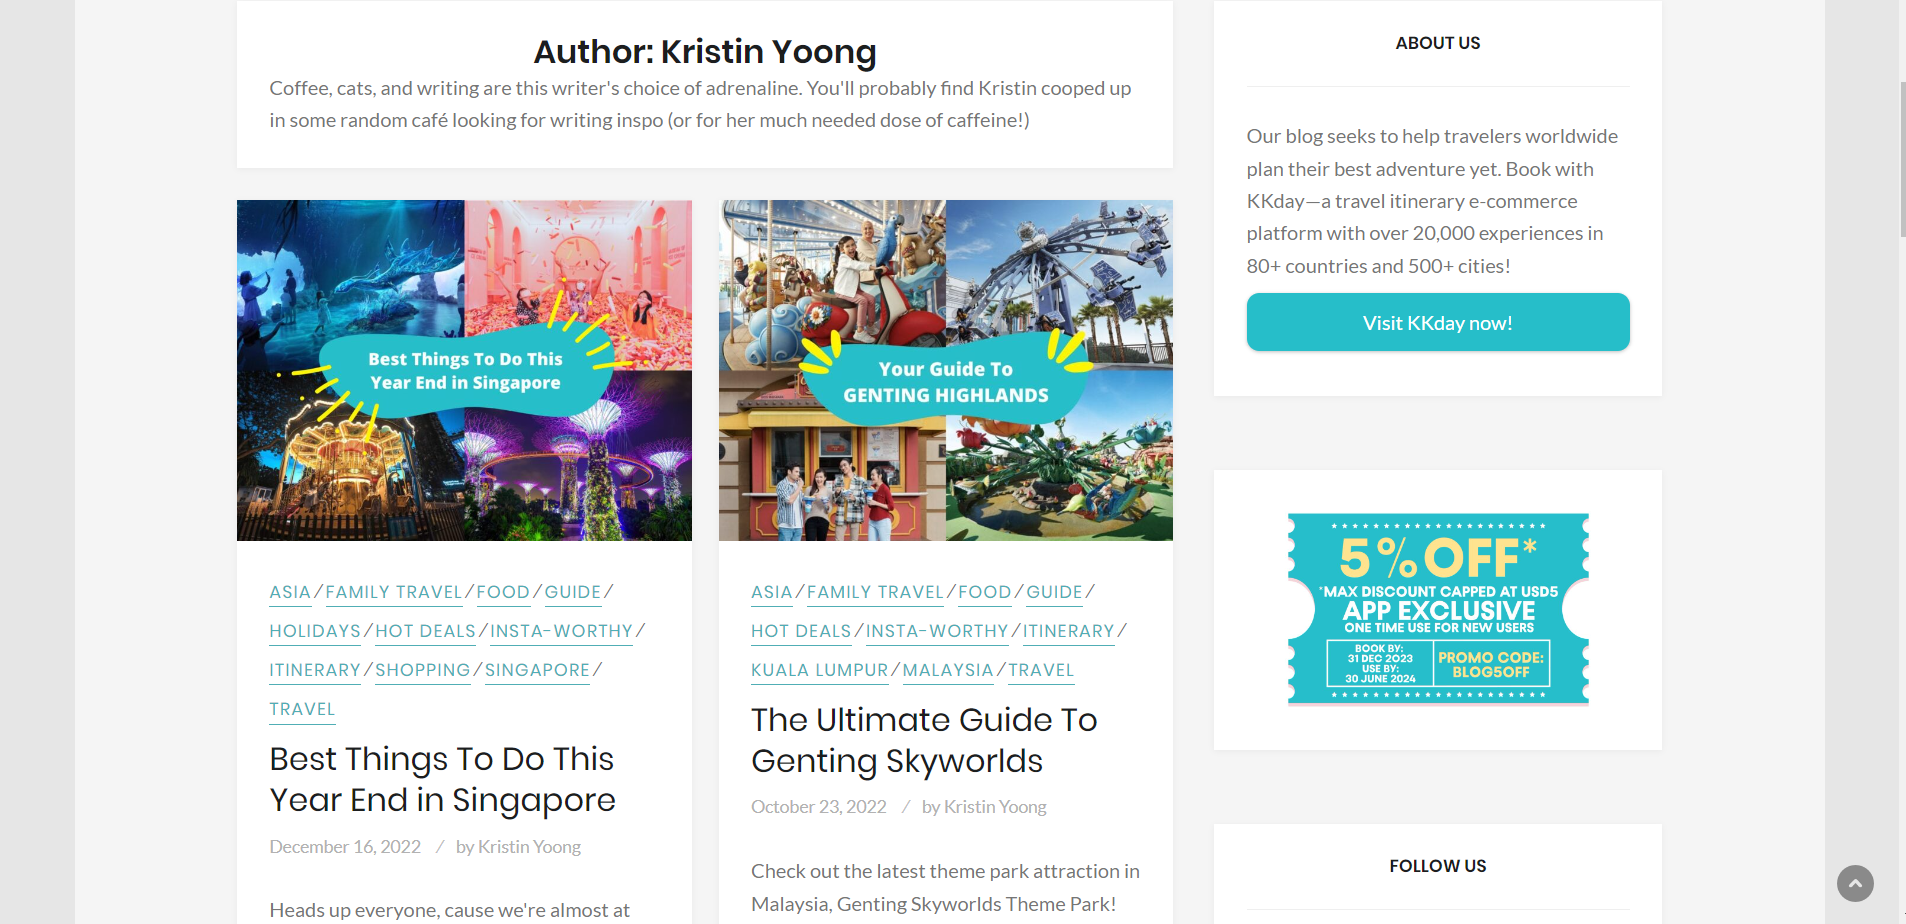Viewport: 1906px width, 924px height.
Task: Choose the SHOPPING category tag
Action: [x=422, y=670]
